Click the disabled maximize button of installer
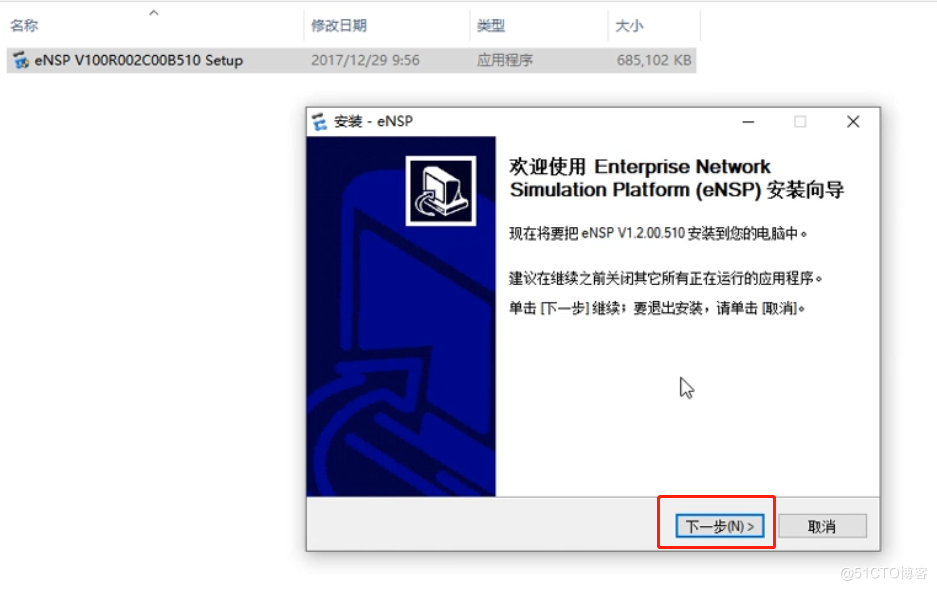Viewport: 937px width, 590px height. pos(800,122)
